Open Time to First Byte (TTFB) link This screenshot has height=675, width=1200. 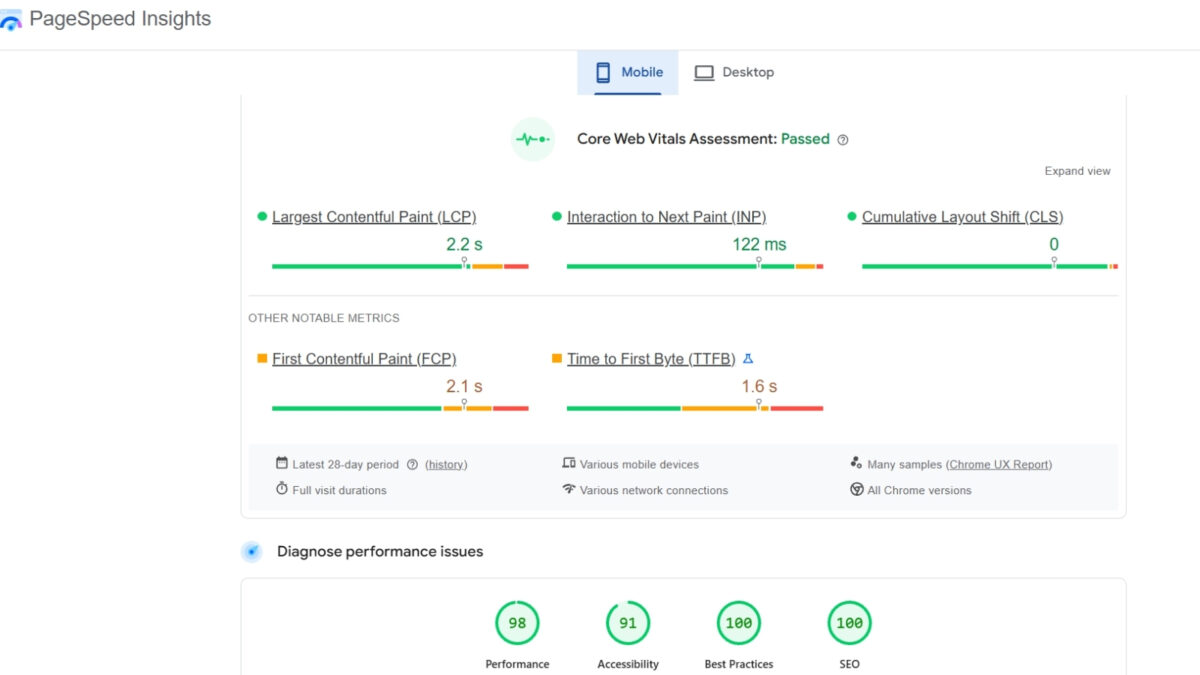651,359
